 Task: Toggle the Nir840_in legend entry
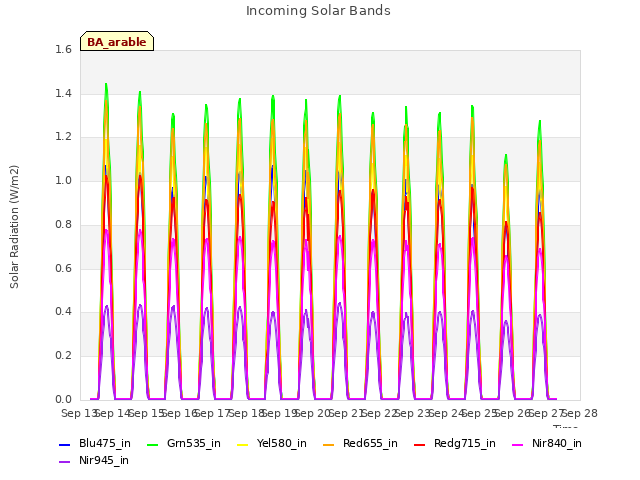pos(547,443)
